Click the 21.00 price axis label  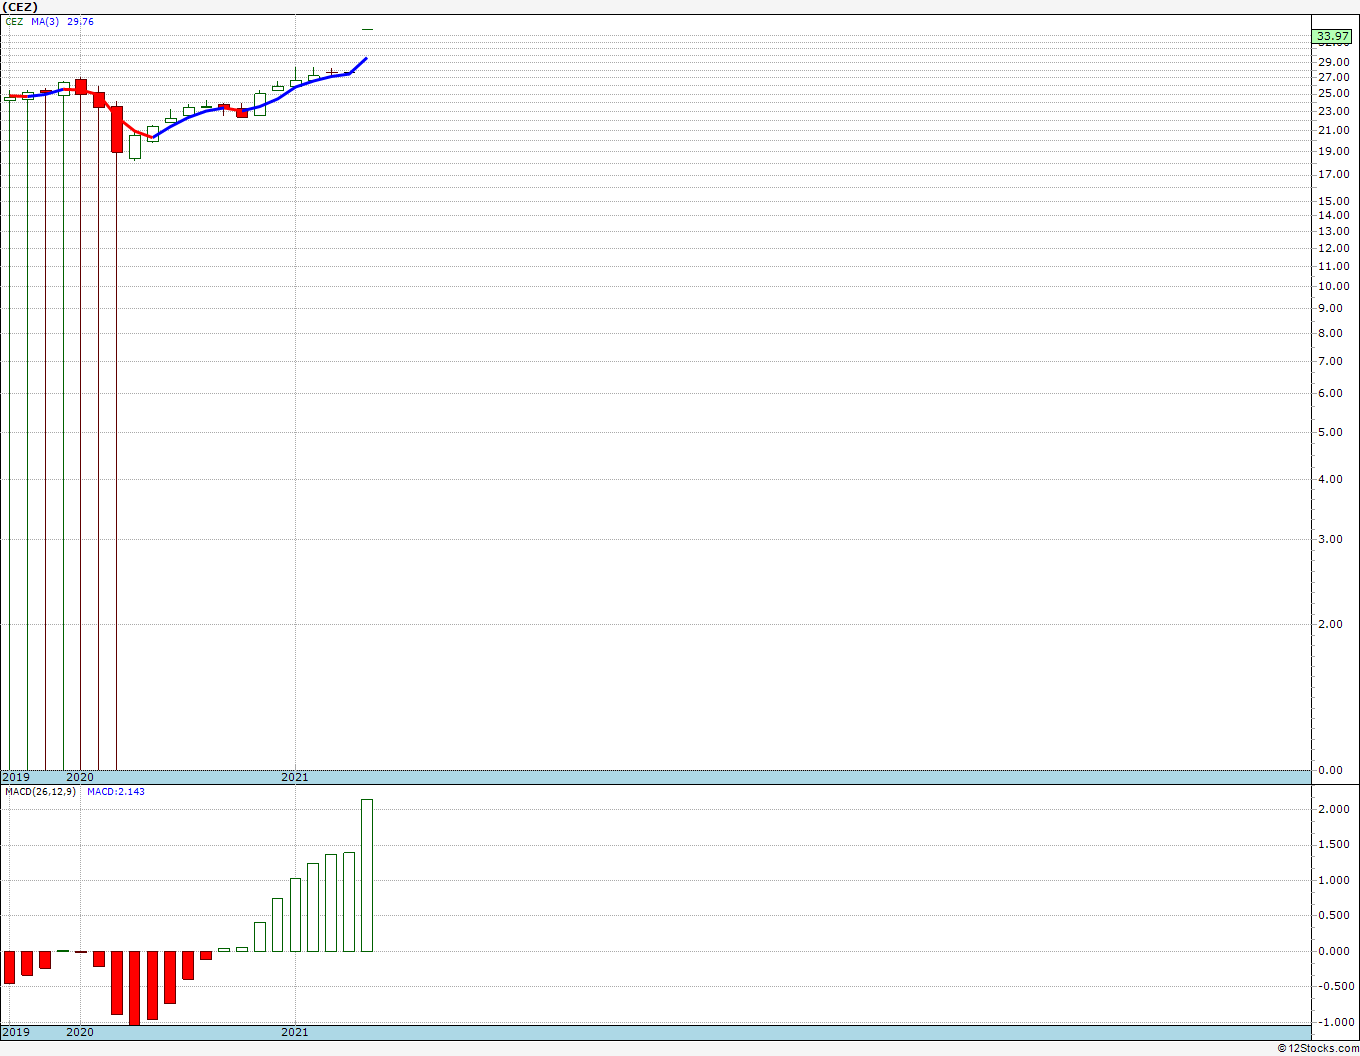click(x=1334, y=130)
